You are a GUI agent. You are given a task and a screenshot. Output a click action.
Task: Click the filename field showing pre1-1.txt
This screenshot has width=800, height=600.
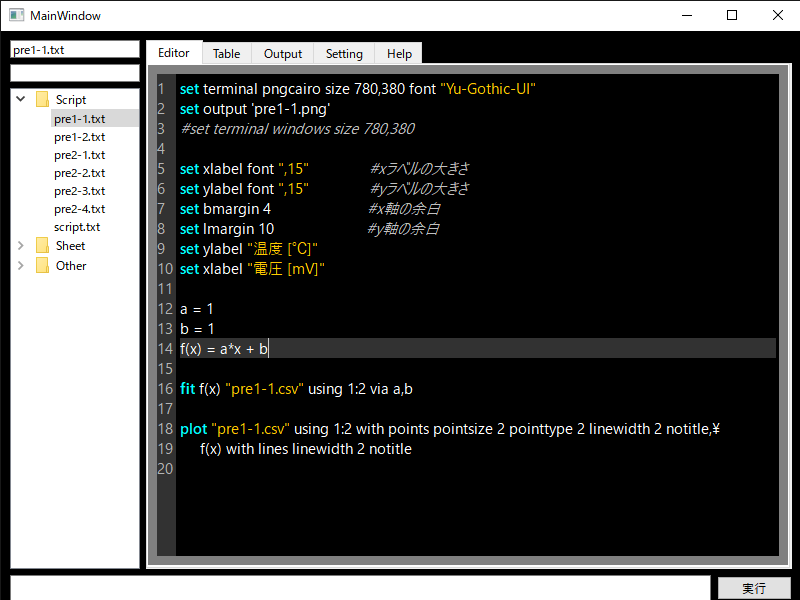coord(75,48)
